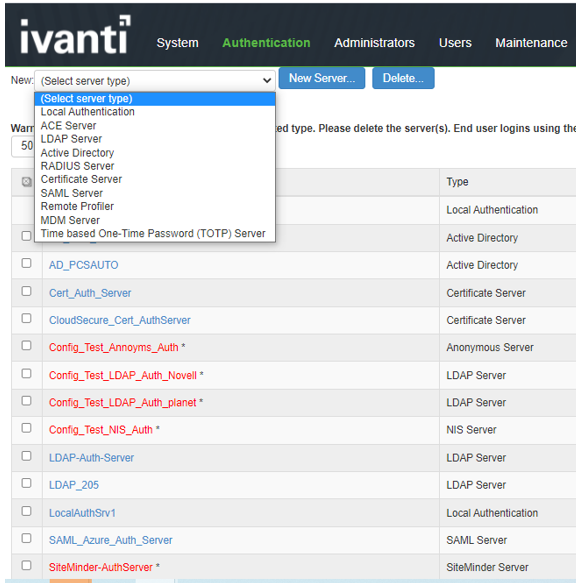Open the LDAP_205 server link
This screenshot has width=579, height=583.
pyautogui.click(x=74, y=485)
